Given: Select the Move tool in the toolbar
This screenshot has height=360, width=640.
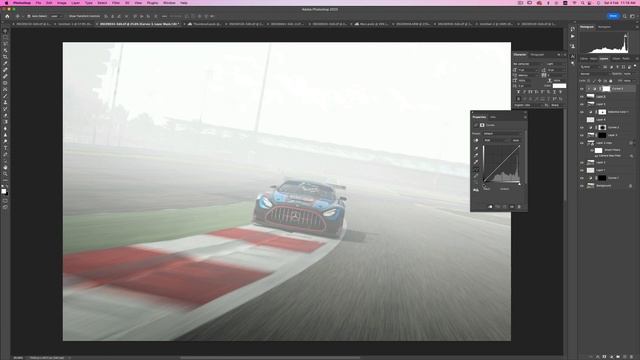Looking at the screenshot, I should tap(5, 31).
